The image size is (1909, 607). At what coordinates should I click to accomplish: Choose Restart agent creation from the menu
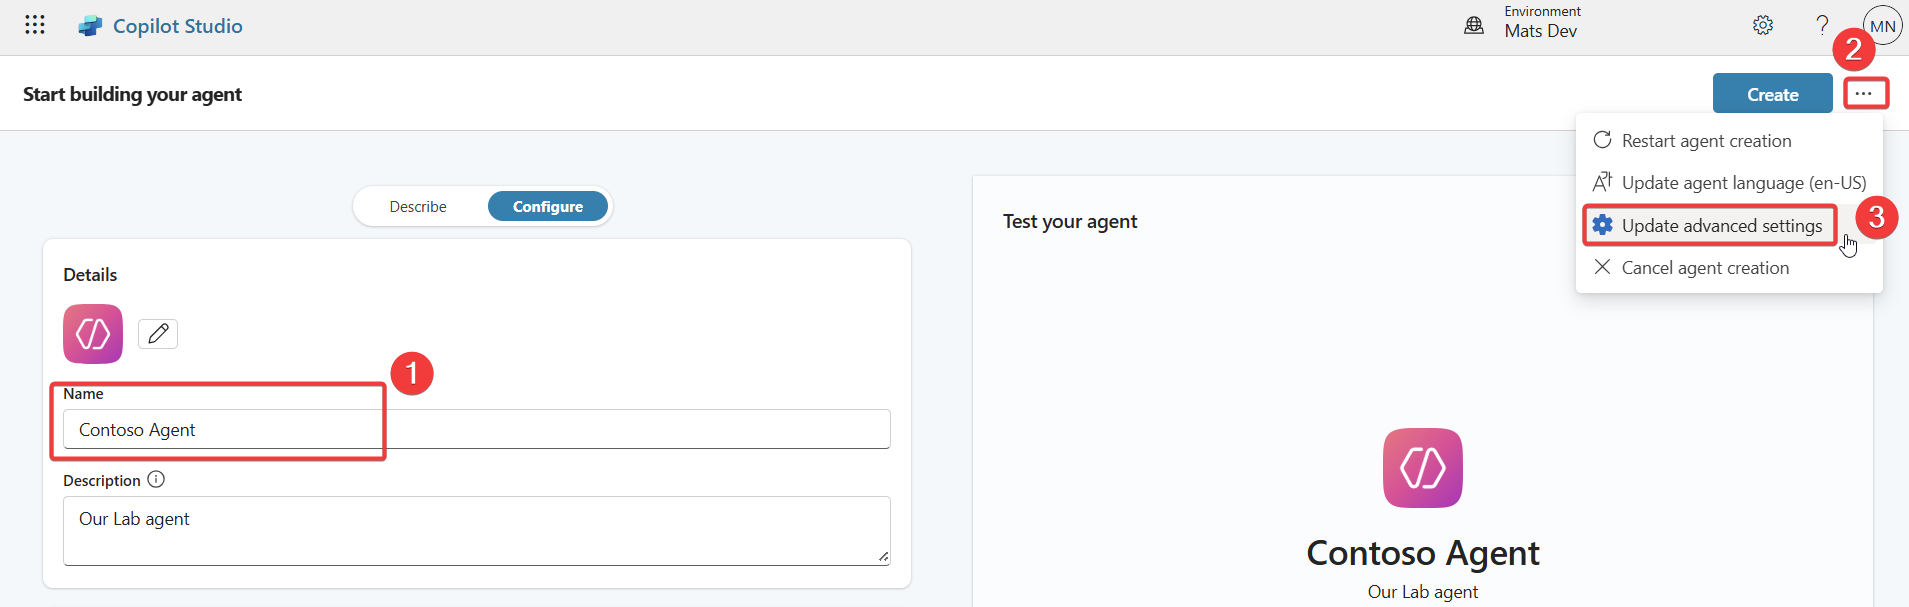(1707, 140)
